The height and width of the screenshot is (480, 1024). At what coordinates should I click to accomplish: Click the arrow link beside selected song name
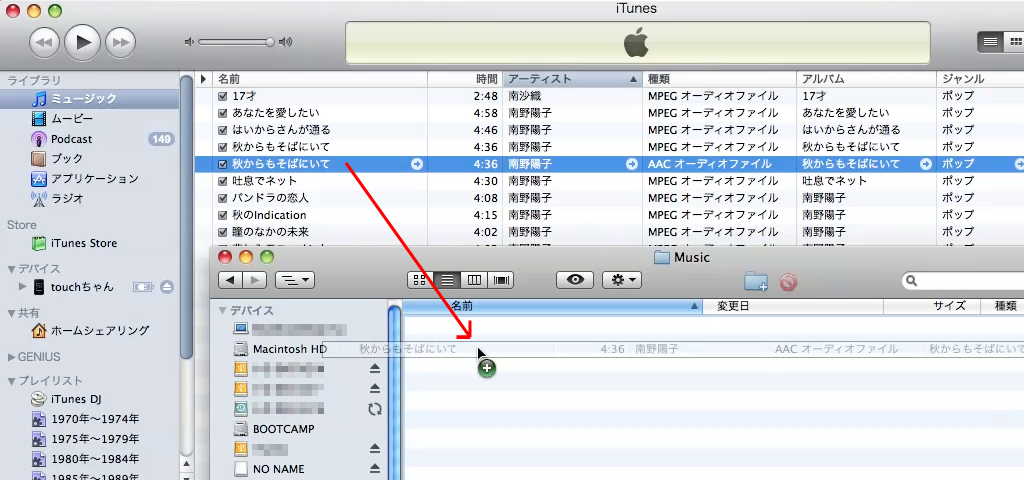[x=417, y=164]
